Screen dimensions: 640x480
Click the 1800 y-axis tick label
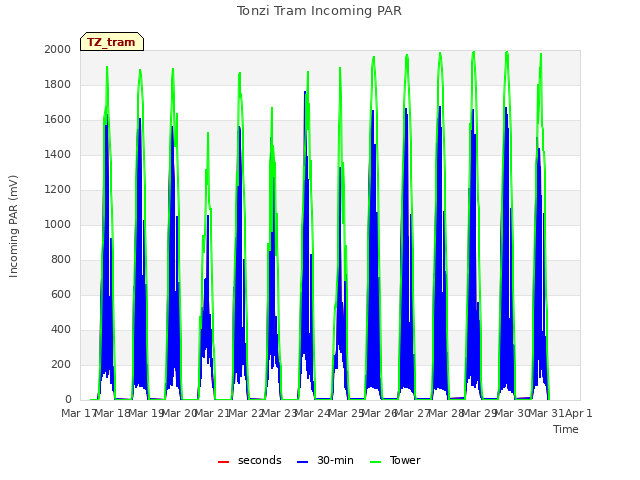pos(58,84)
